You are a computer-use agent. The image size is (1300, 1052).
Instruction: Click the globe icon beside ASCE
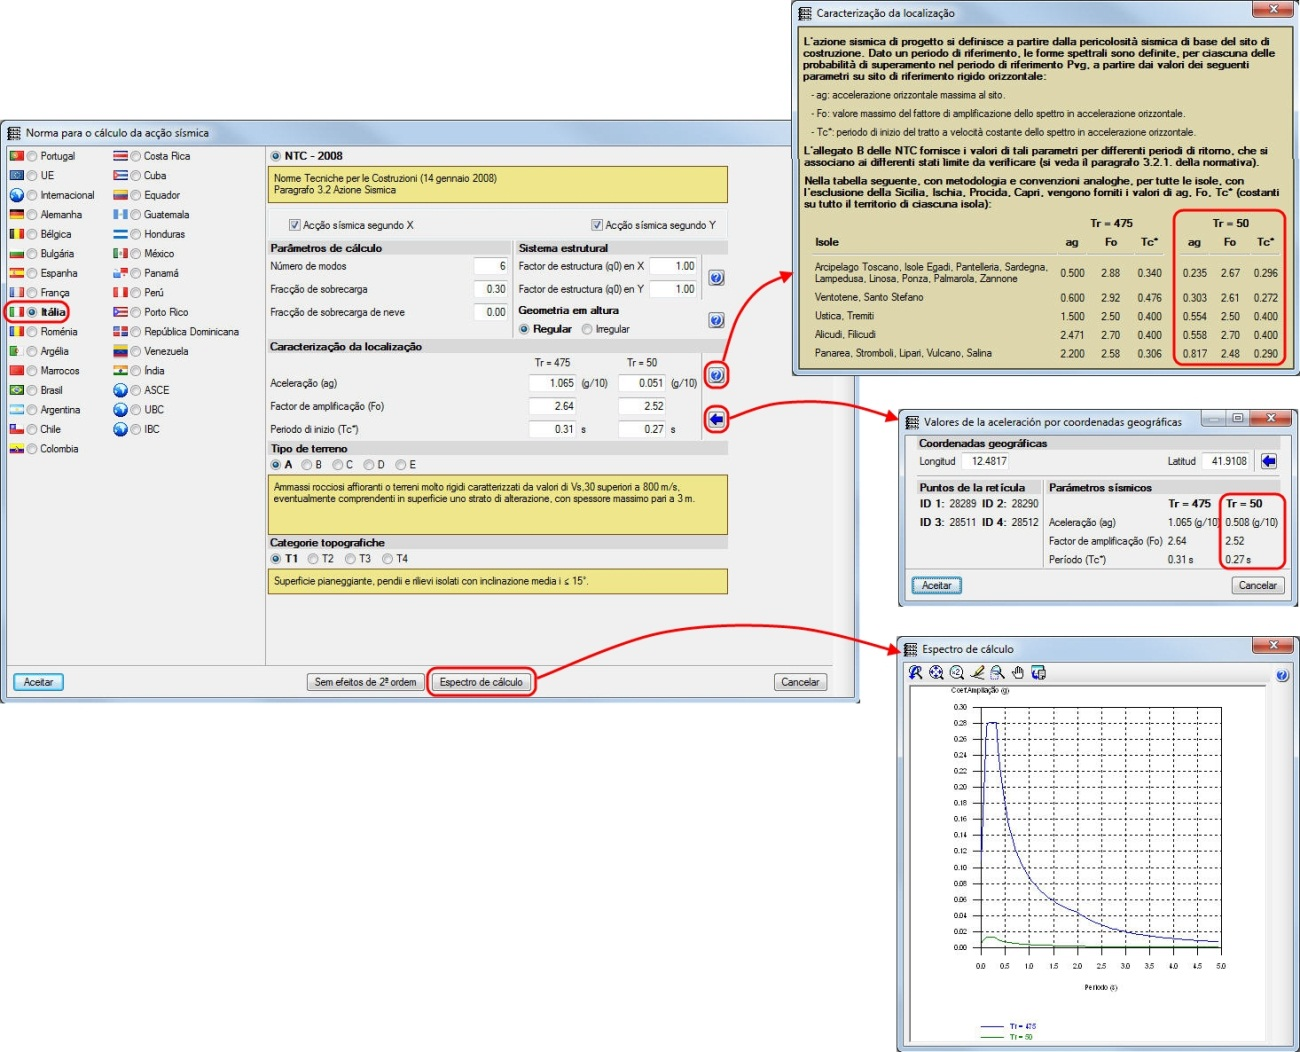tap(120, 390)
